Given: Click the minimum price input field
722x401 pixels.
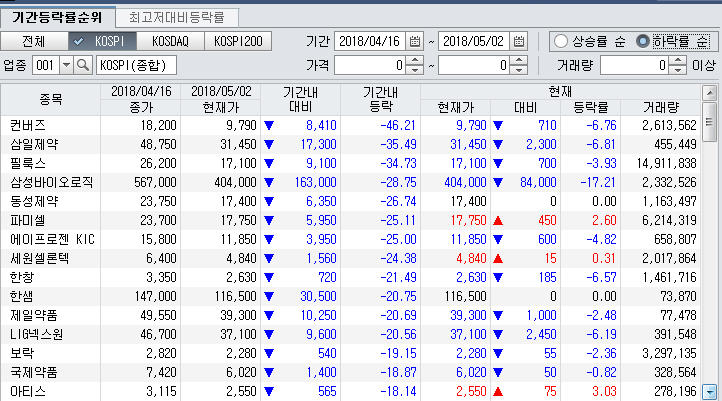Looking at the screenshot, I should pos(370,65).
